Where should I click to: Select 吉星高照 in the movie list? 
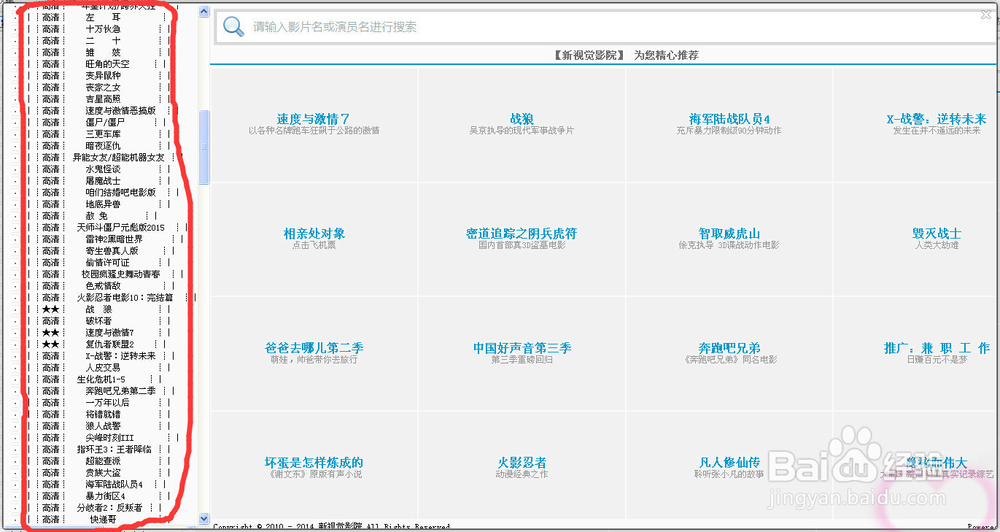pyautogui.click(x=103, y=99)
